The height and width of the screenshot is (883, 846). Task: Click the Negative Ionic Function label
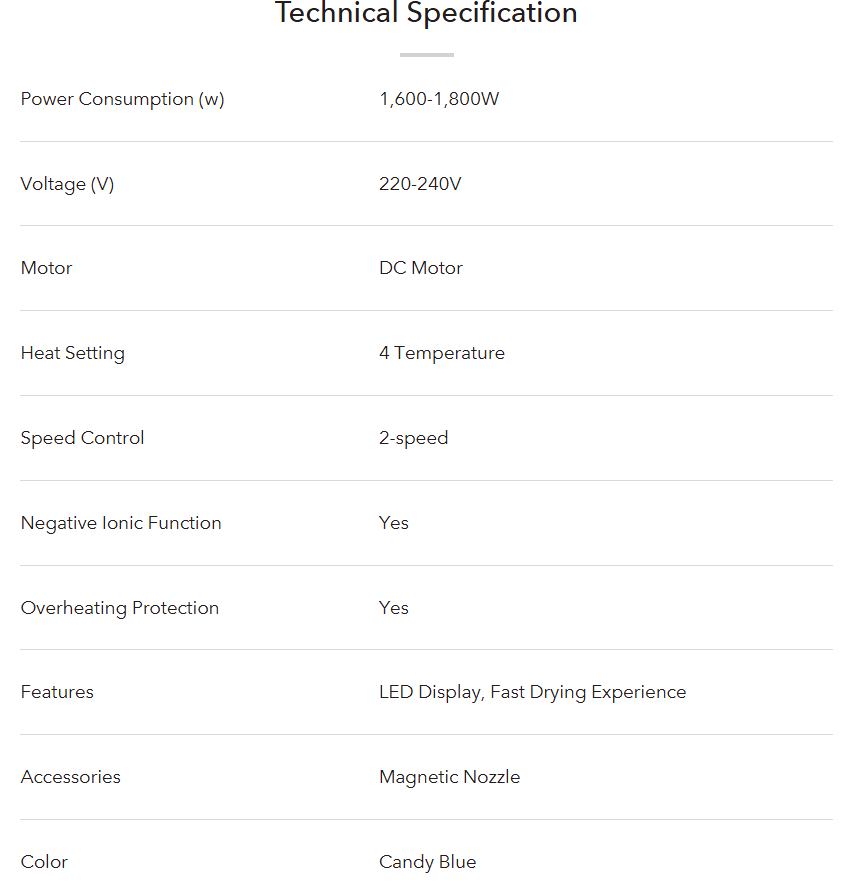(x=121, y=523)
